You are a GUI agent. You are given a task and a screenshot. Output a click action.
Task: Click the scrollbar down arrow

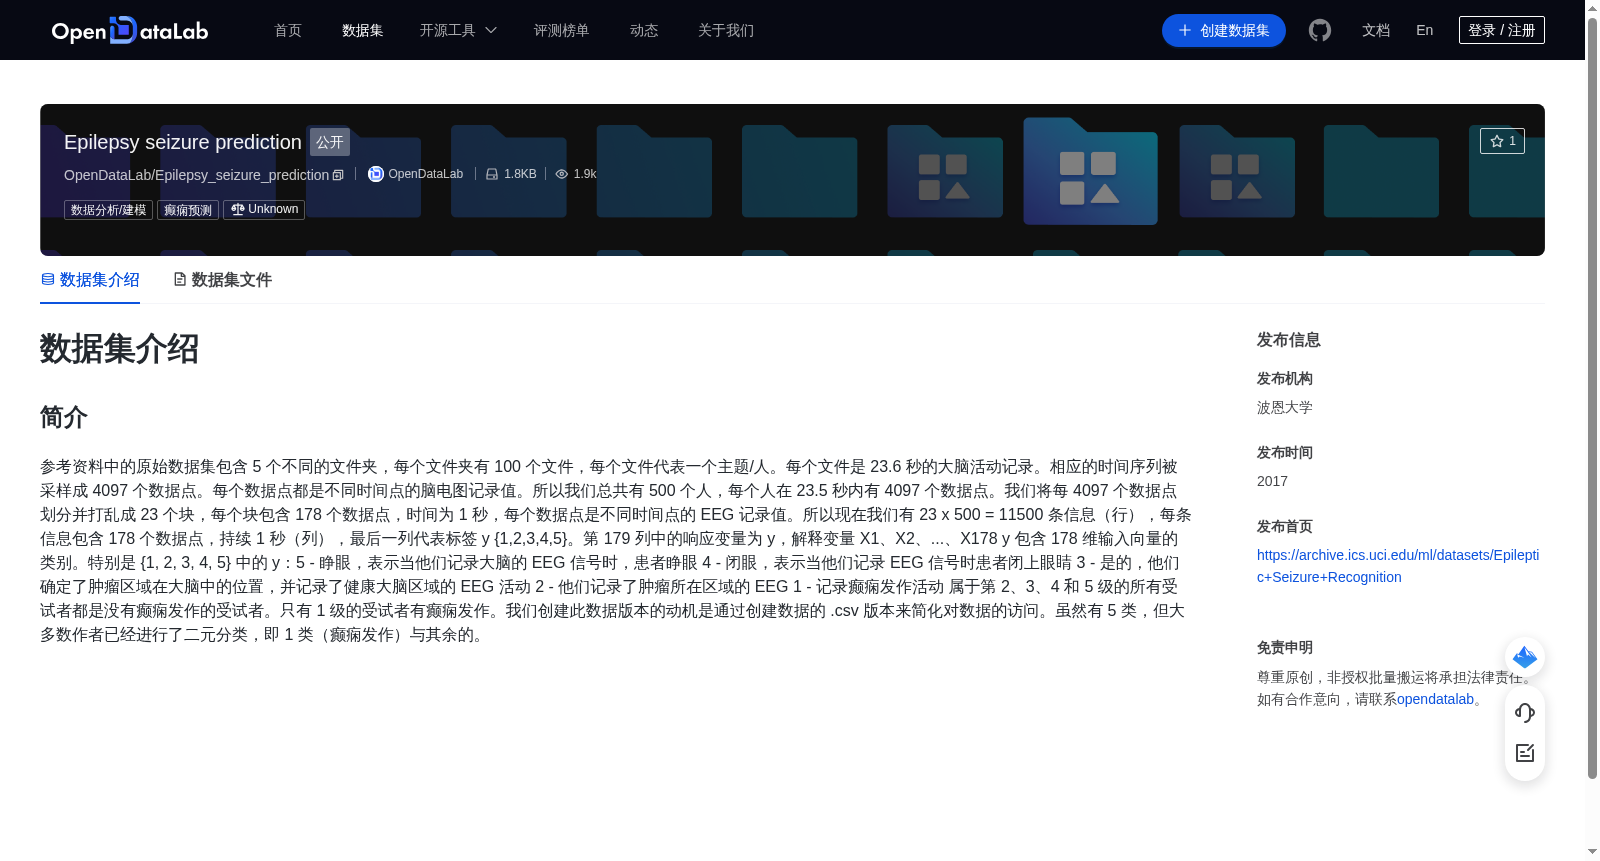[x=1592, y=852]
